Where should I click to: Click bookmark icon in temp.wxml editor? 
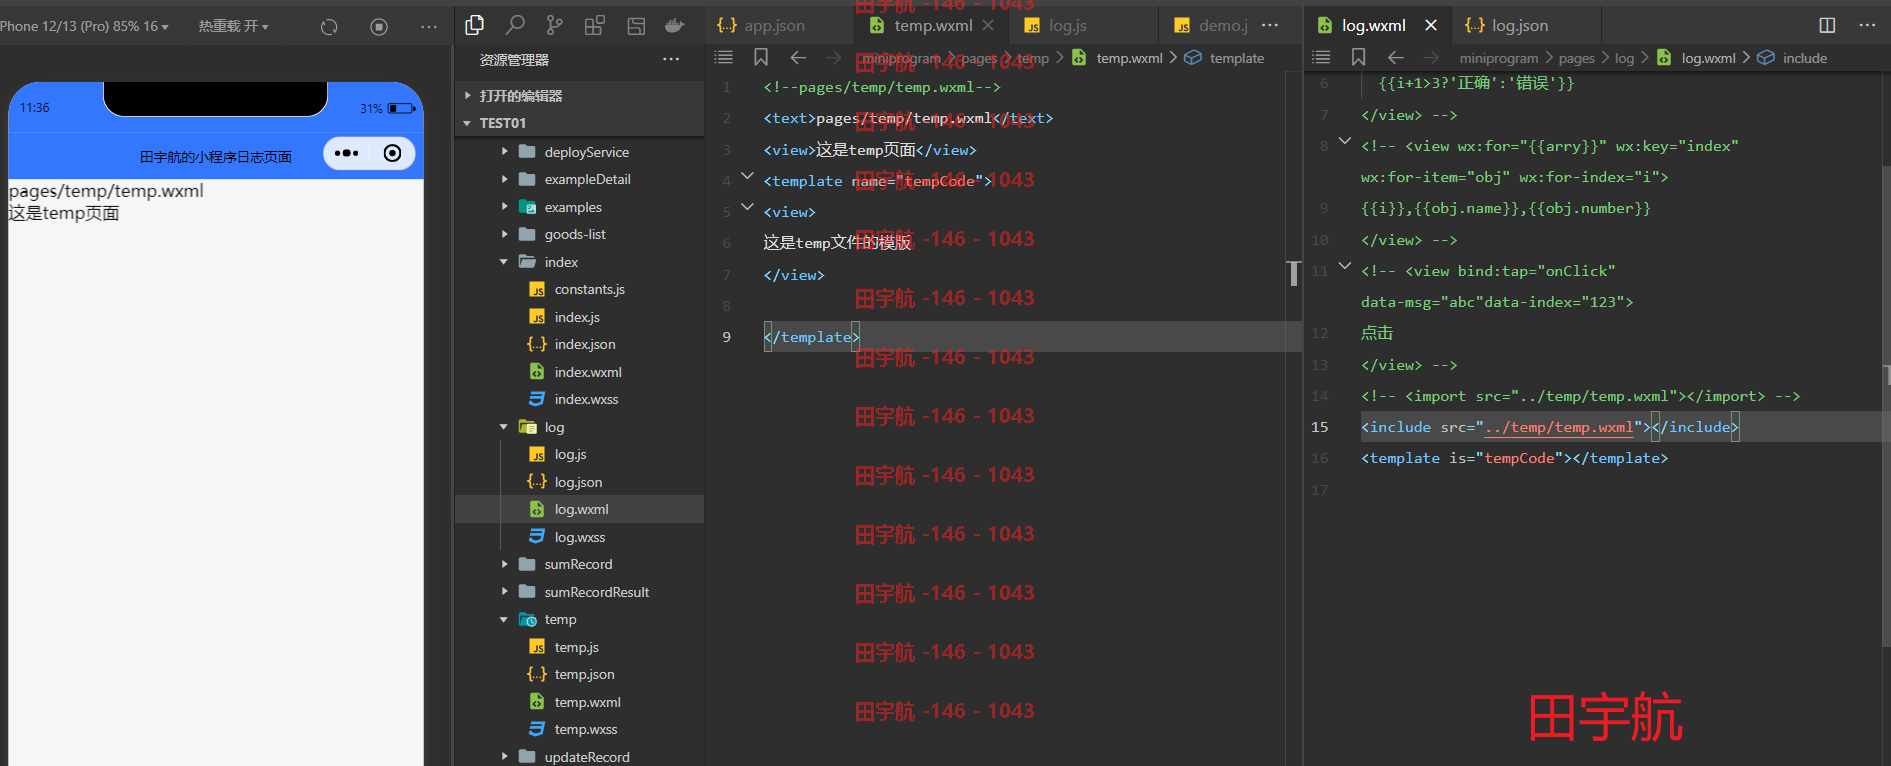[761, 58]
